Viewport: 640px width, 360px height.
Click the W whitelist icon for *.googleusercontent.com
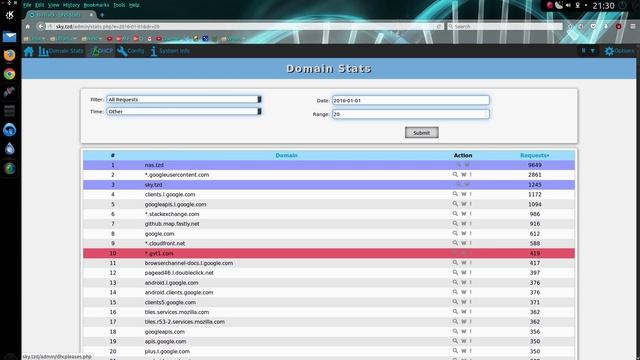click(464, 174)
